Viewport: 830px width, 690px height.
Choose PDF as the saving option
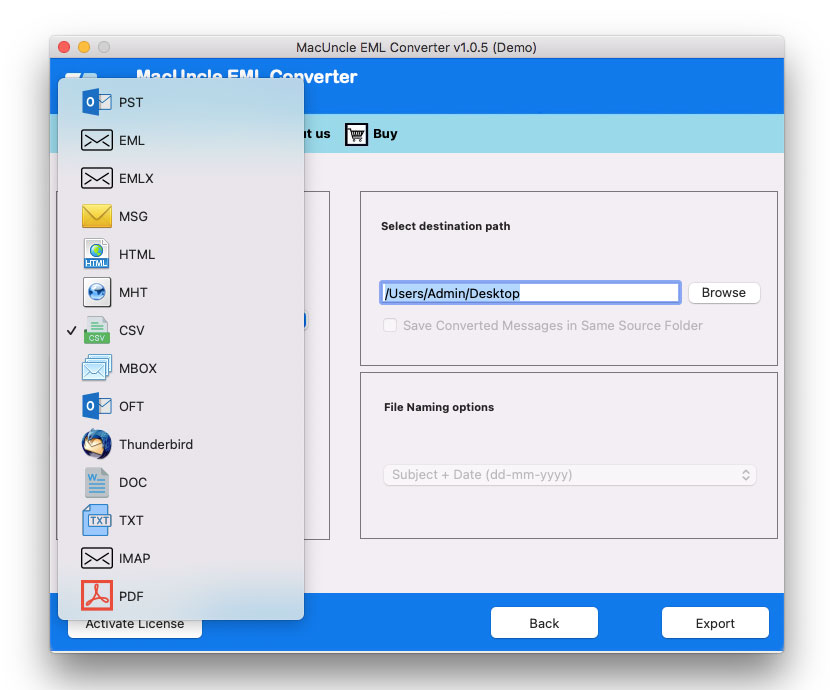coord(181,596)
